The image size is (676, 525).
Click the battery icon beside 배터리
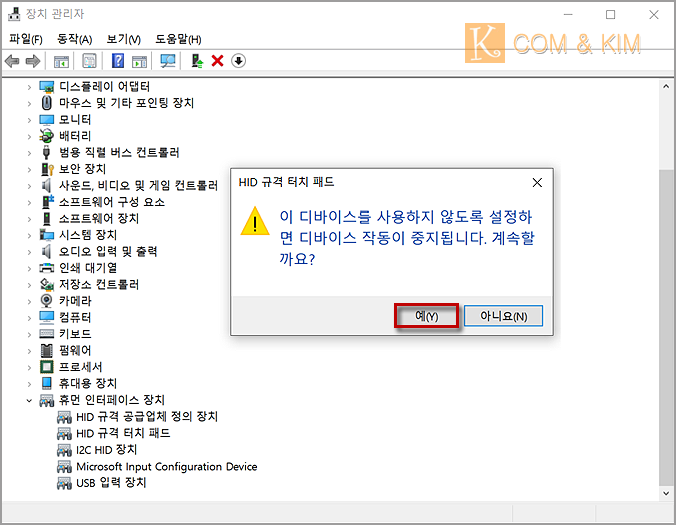tap(47, 136)
